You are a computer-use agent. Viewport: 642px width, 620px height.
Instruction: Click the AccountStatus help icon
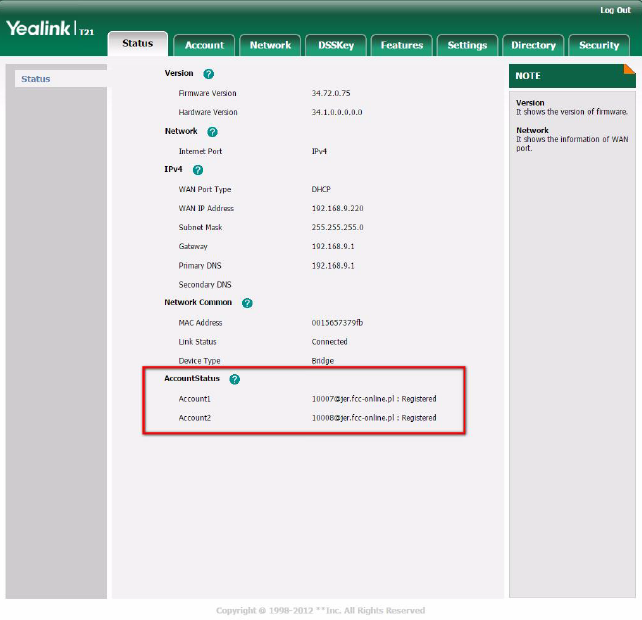[x=234, y=379]
